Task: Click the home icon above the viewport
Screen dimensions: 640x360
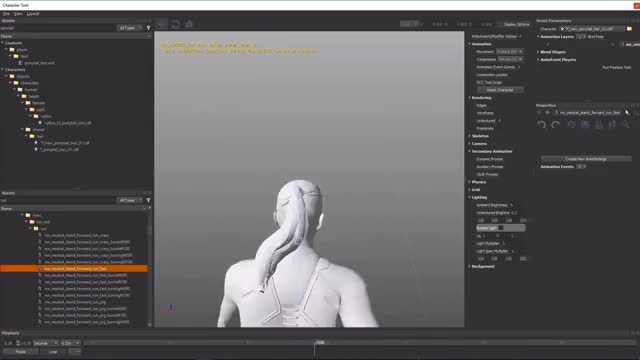Action: (189, 24)
